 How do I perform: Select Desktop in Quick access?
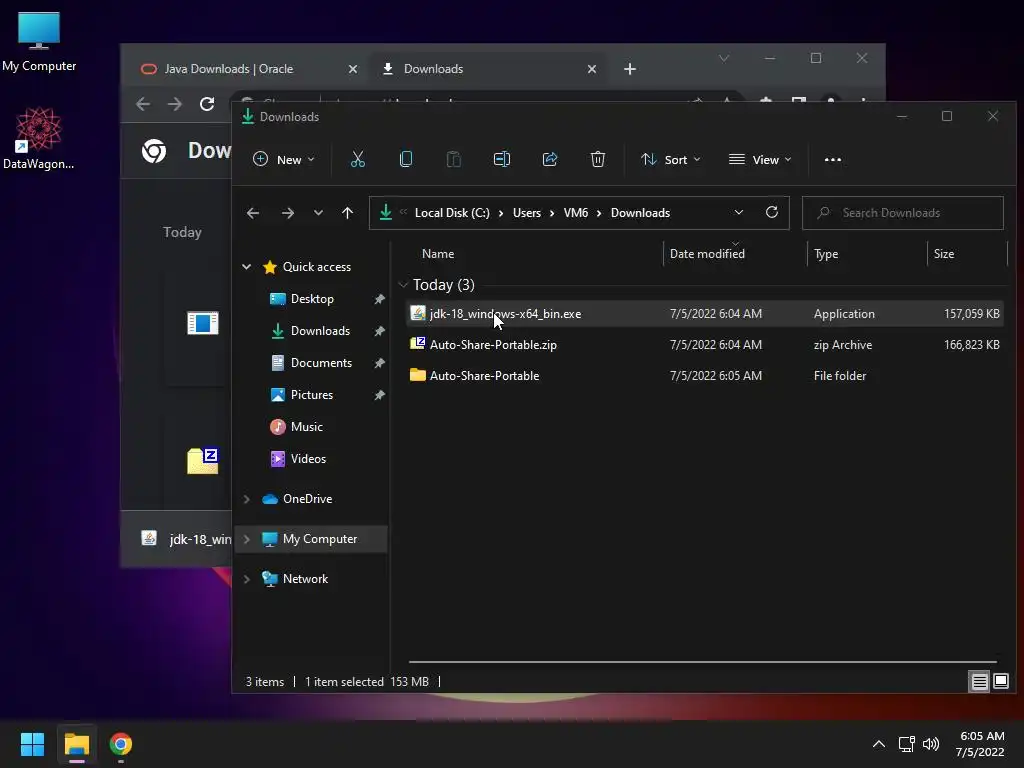pos(312,298)
